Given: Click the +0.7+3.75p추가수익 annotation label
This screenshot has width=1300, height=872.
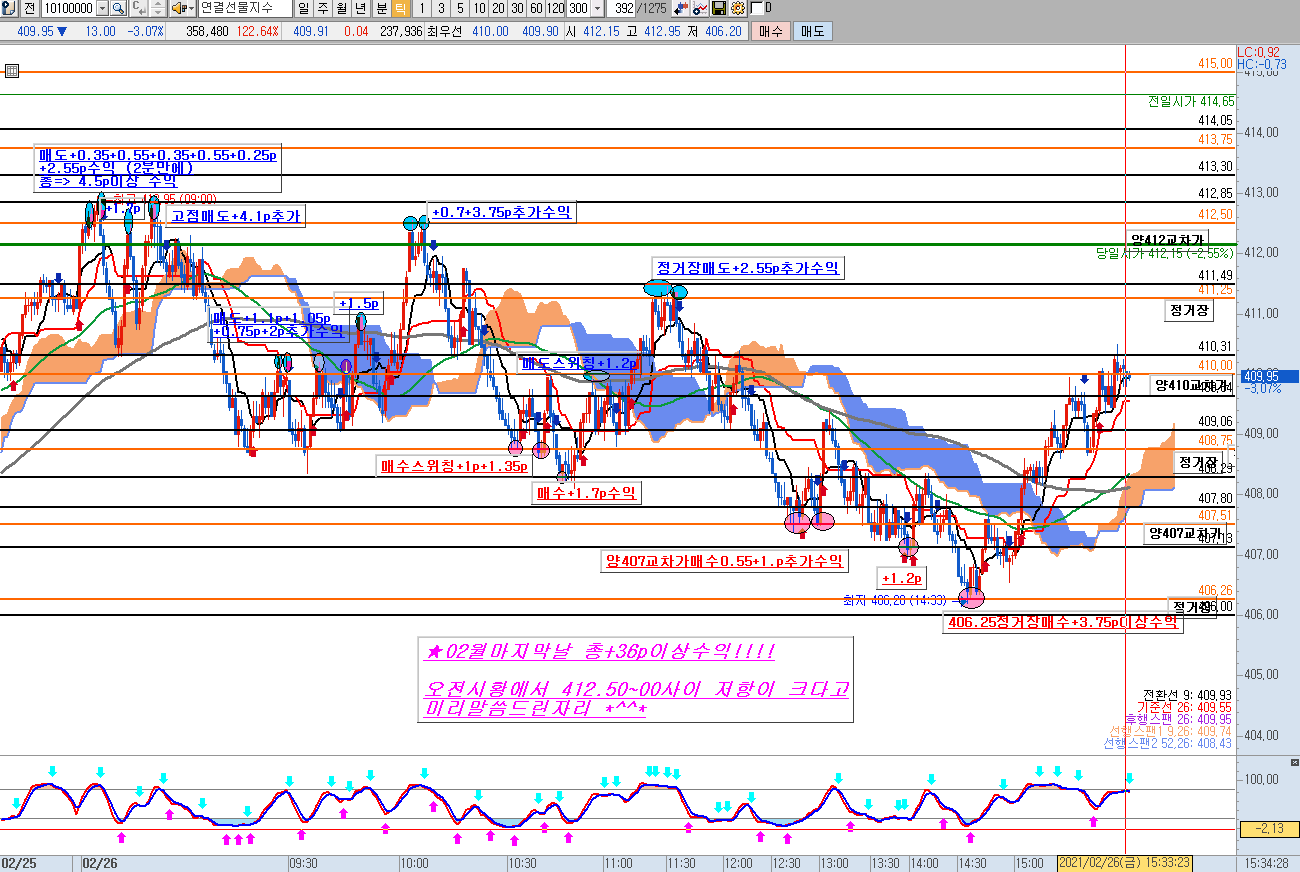Looking at the screenshot, I should click(503, 212).
